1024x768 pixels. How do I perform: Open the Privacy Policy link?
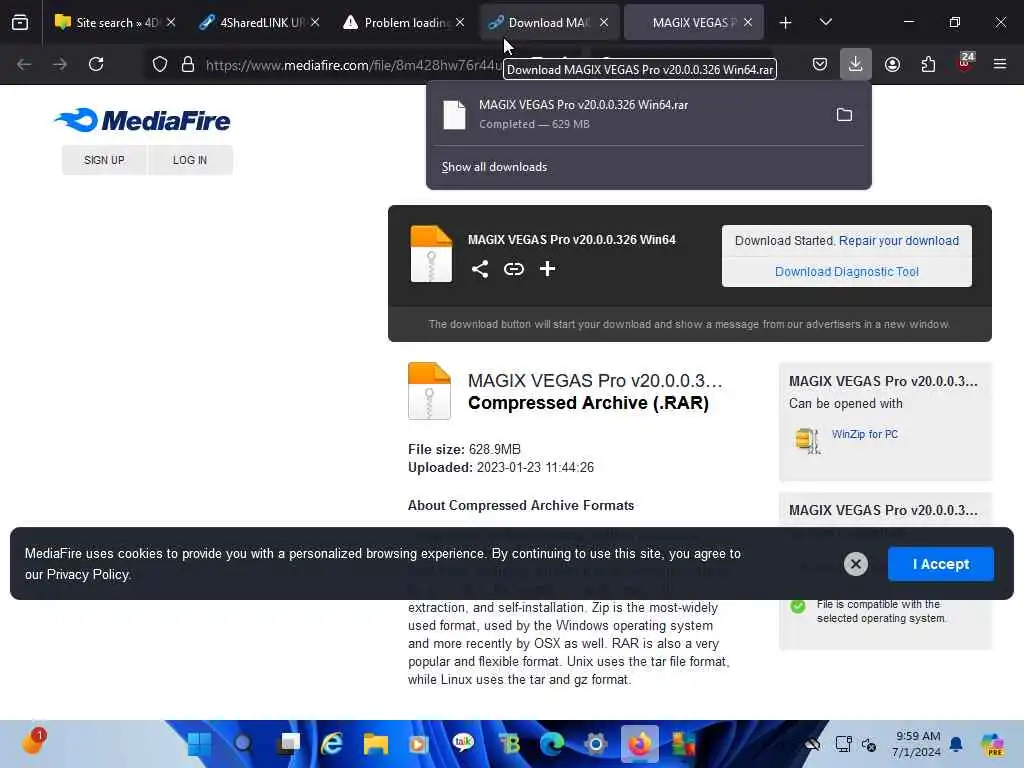click(x=88, y=575)
